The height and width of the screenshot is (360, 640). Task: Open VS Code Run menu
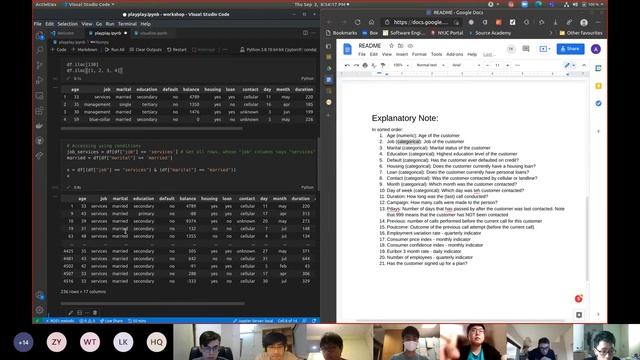tap(110, 24)
